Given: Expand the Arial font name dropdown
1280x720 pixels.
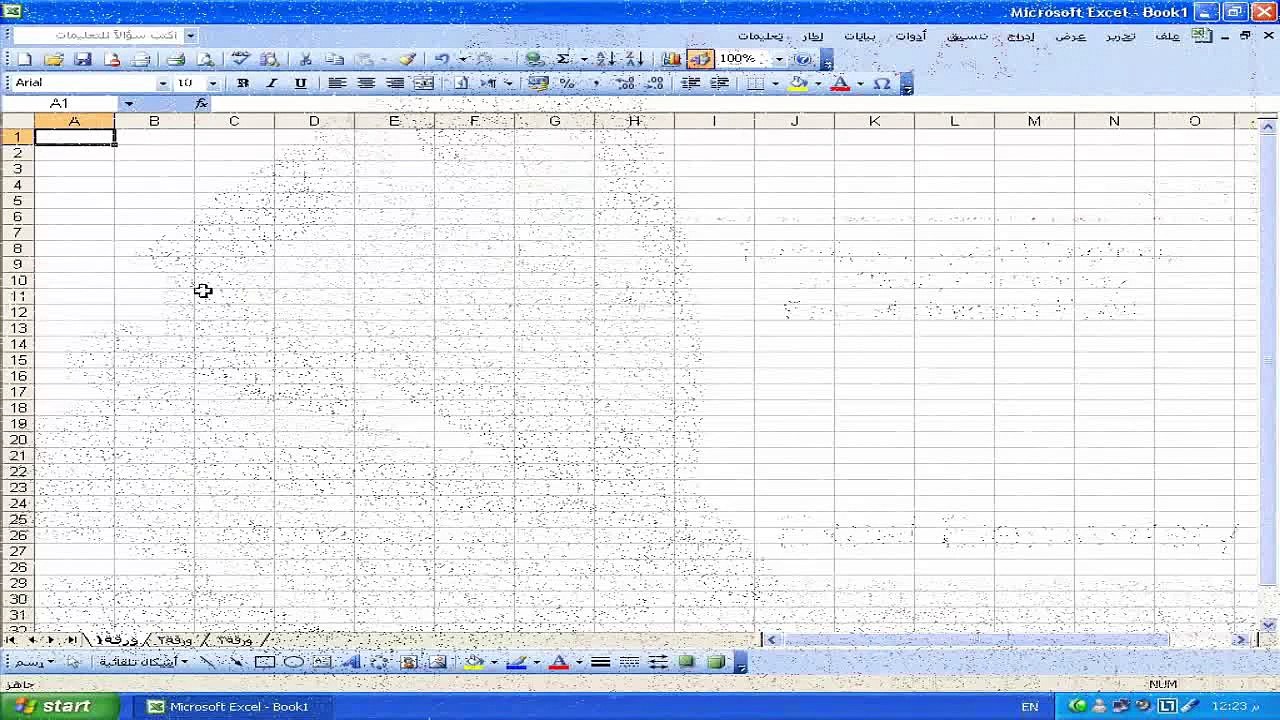Looking at the screenshot, I should [163, 84].
